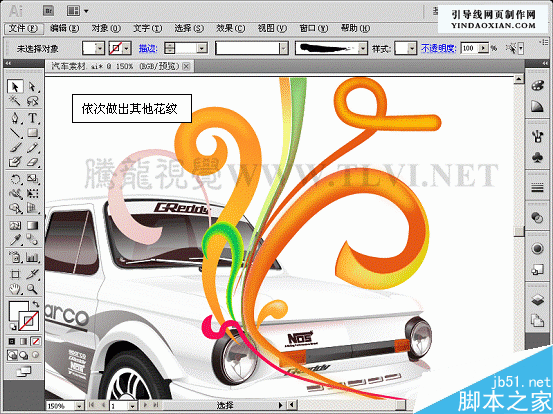Open the stroke color dropdown in control bar
553x414 pixels.
[127, 48]
